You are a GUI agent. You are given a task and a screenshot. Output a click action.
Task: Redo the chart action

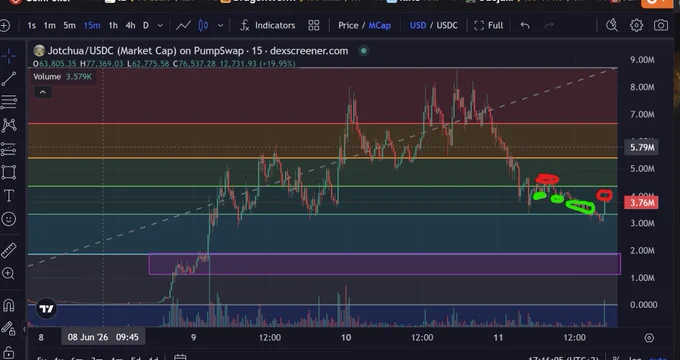[x=549, y=26]
